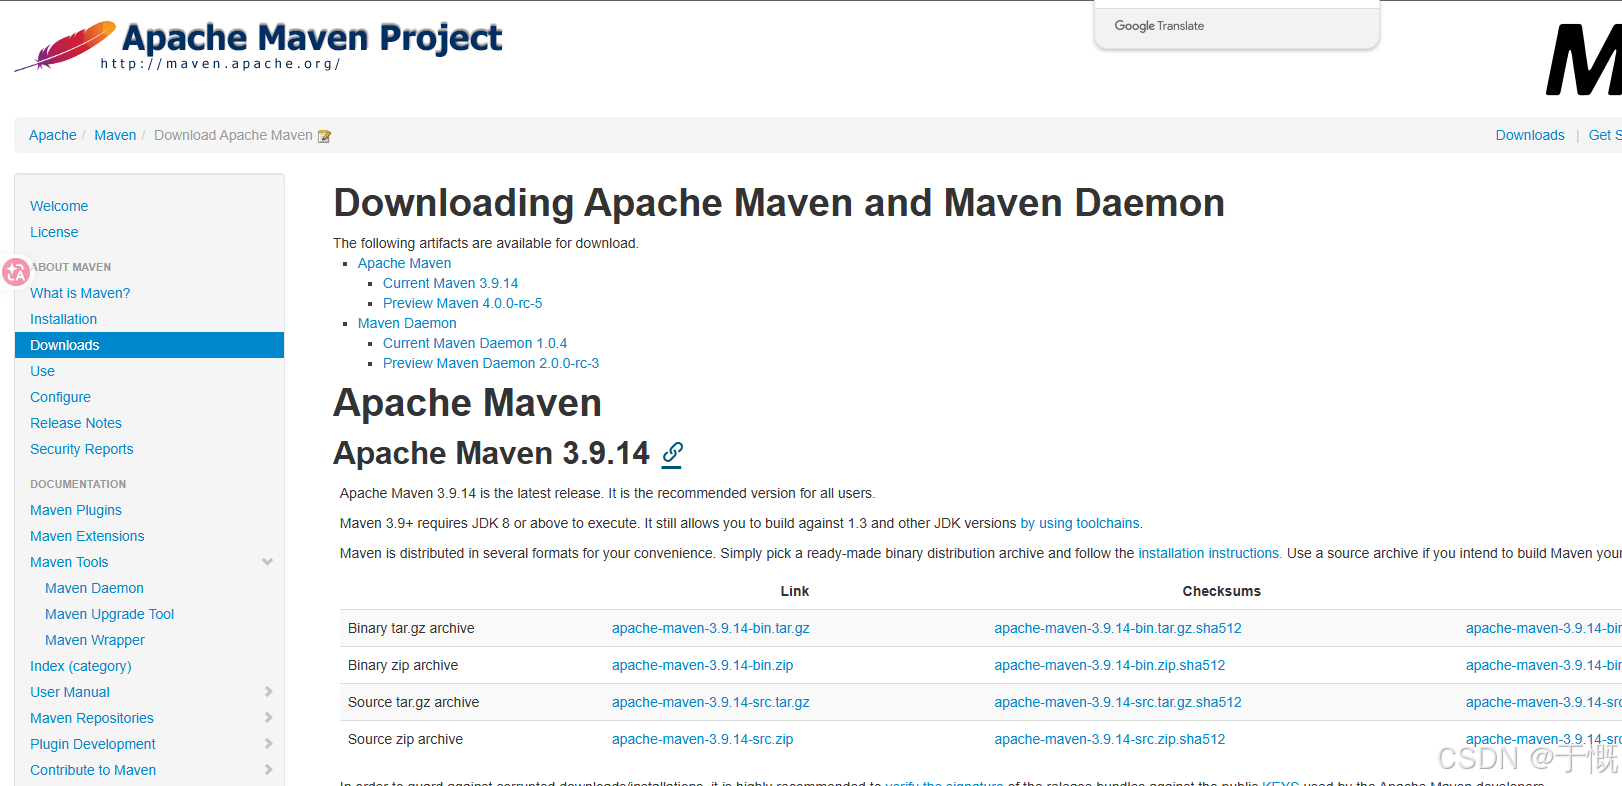Expand the Plugin Development chevron

[268, 744]
